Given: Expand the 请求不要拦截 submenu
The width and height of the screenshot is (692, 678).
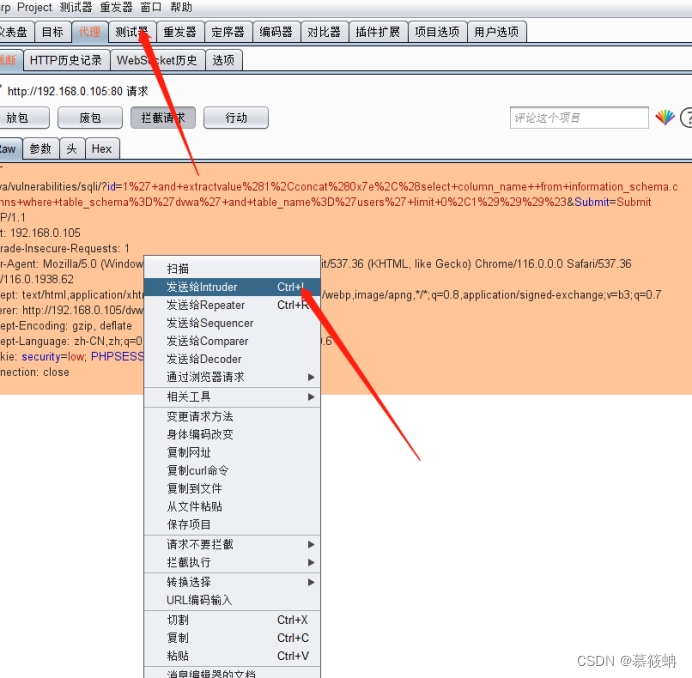Looking at the screenshot, I should point(232,544).
